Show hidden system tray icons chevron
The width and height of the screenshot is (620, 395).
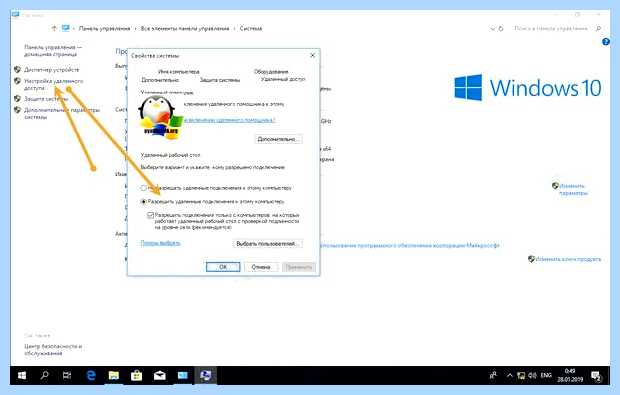[x=510, y=375]
